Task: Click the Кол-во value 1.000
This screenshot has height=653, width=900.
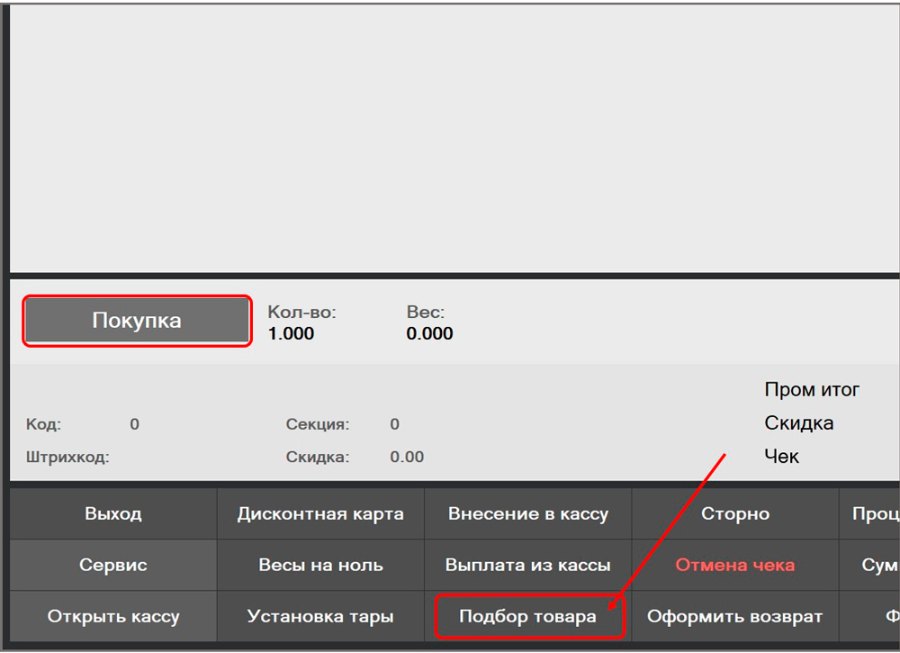Action: click(x=291, y=333)
